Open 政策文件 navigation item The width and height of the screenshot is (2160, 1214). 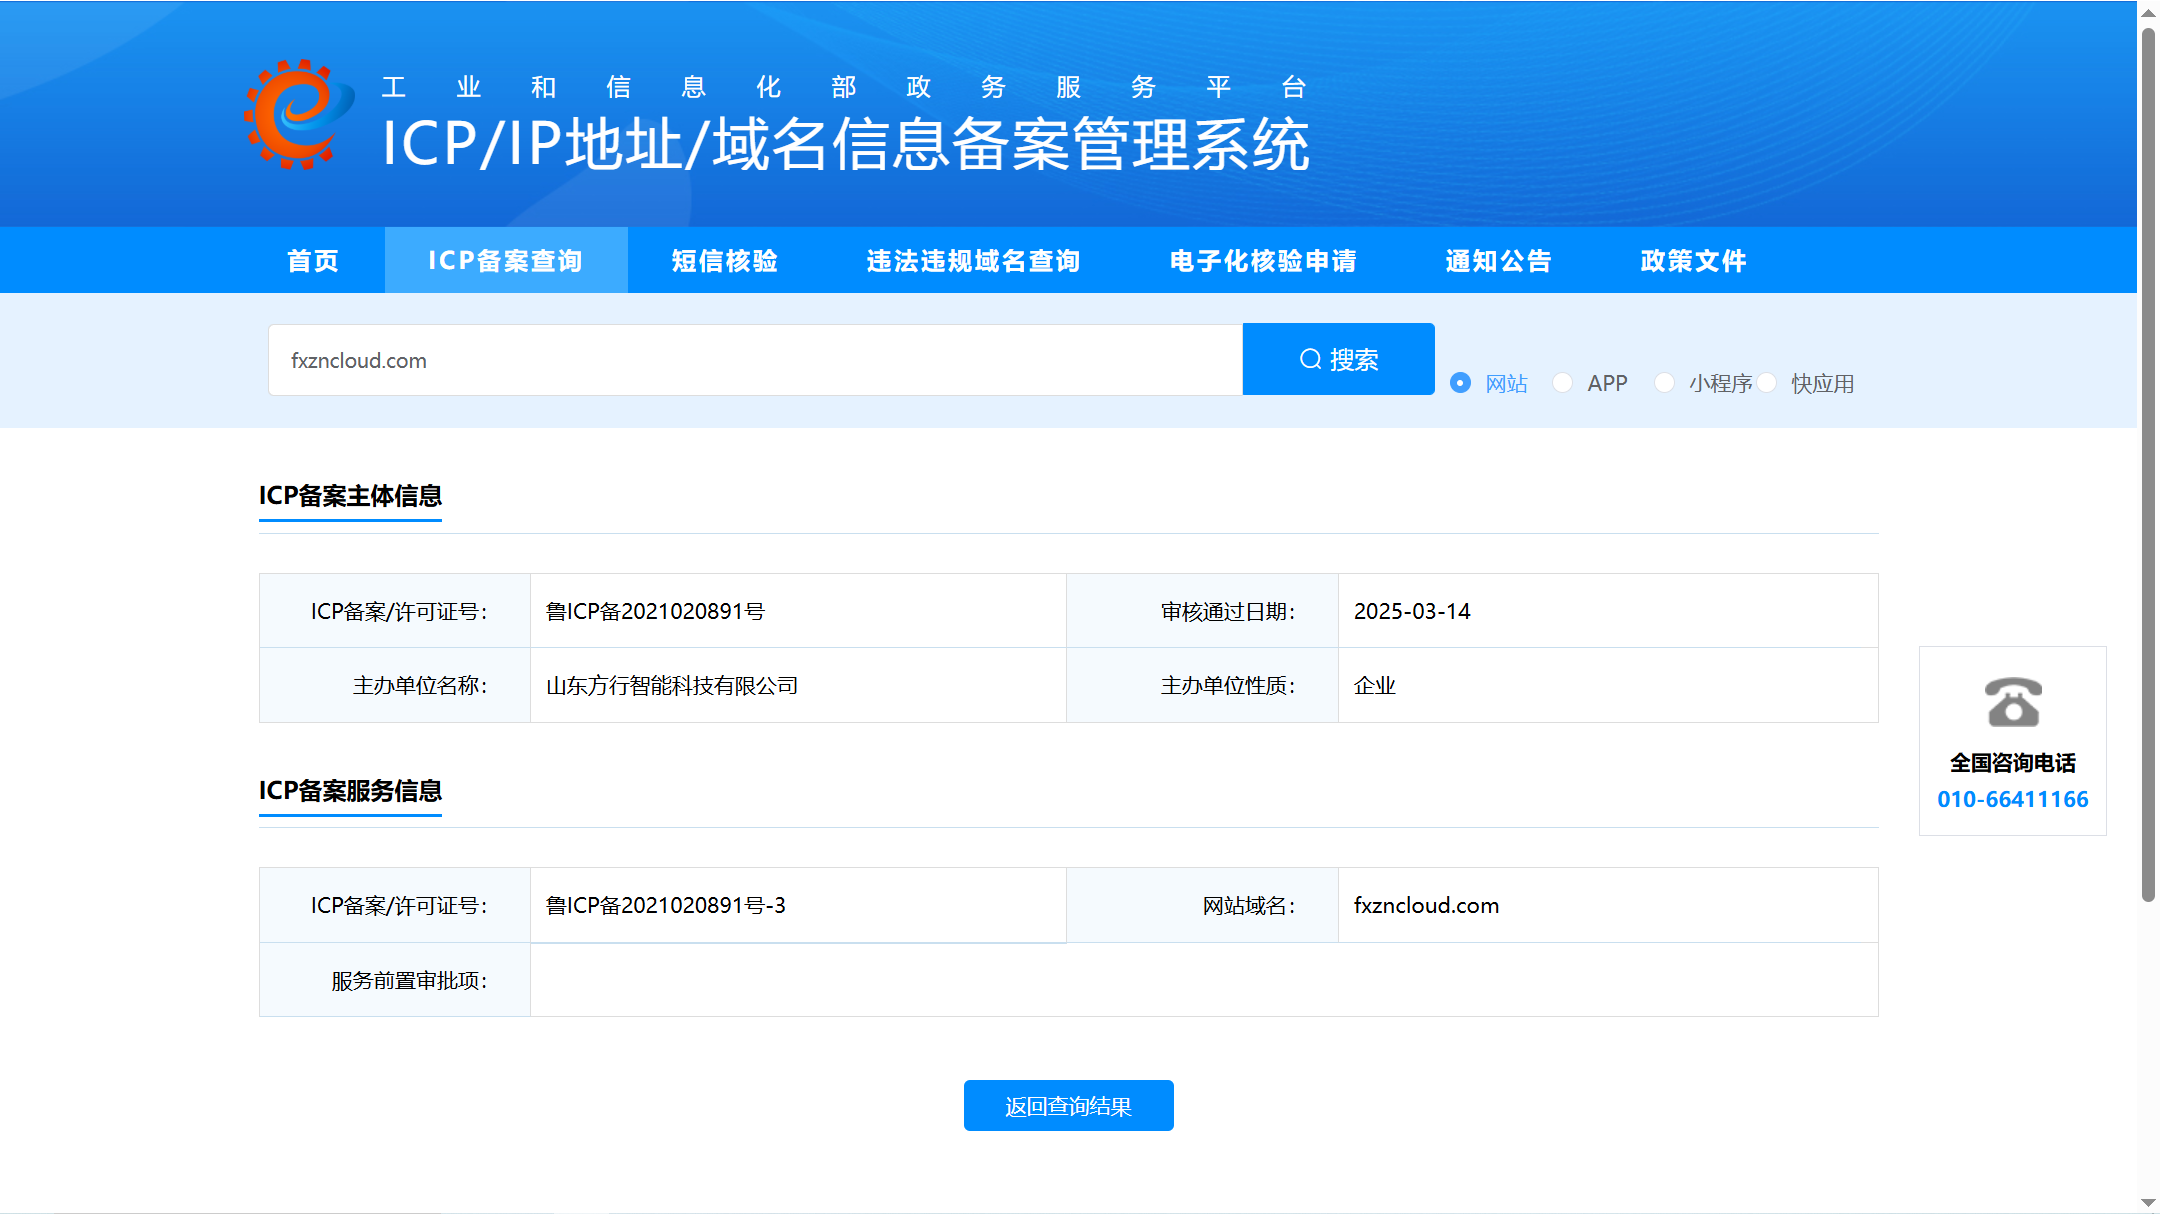(x=1693, y=261)
